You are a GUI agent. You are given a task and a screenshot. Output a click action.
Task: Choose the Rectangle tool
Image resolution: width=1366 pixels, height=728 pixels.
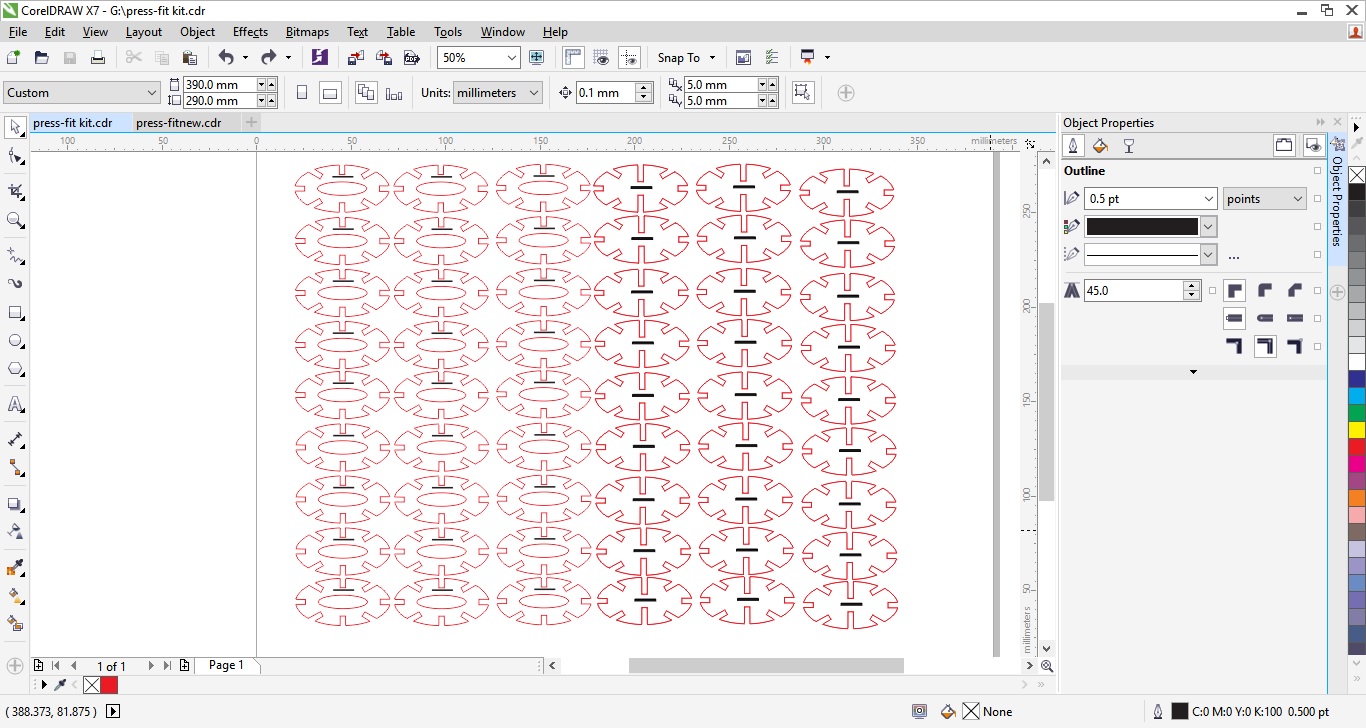point(16,313)
